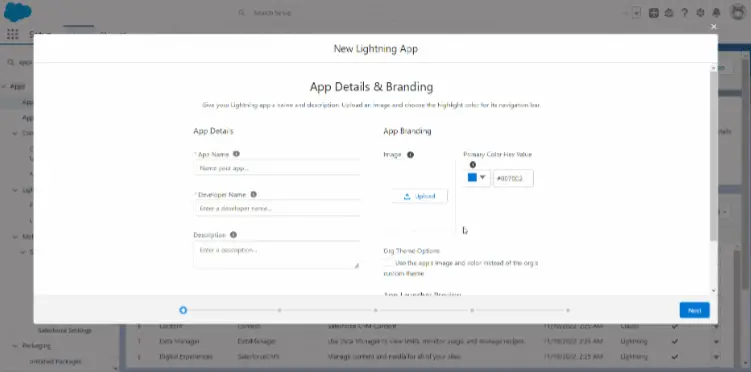
Task: Show Image info tooltip icon
Action: 410,155
